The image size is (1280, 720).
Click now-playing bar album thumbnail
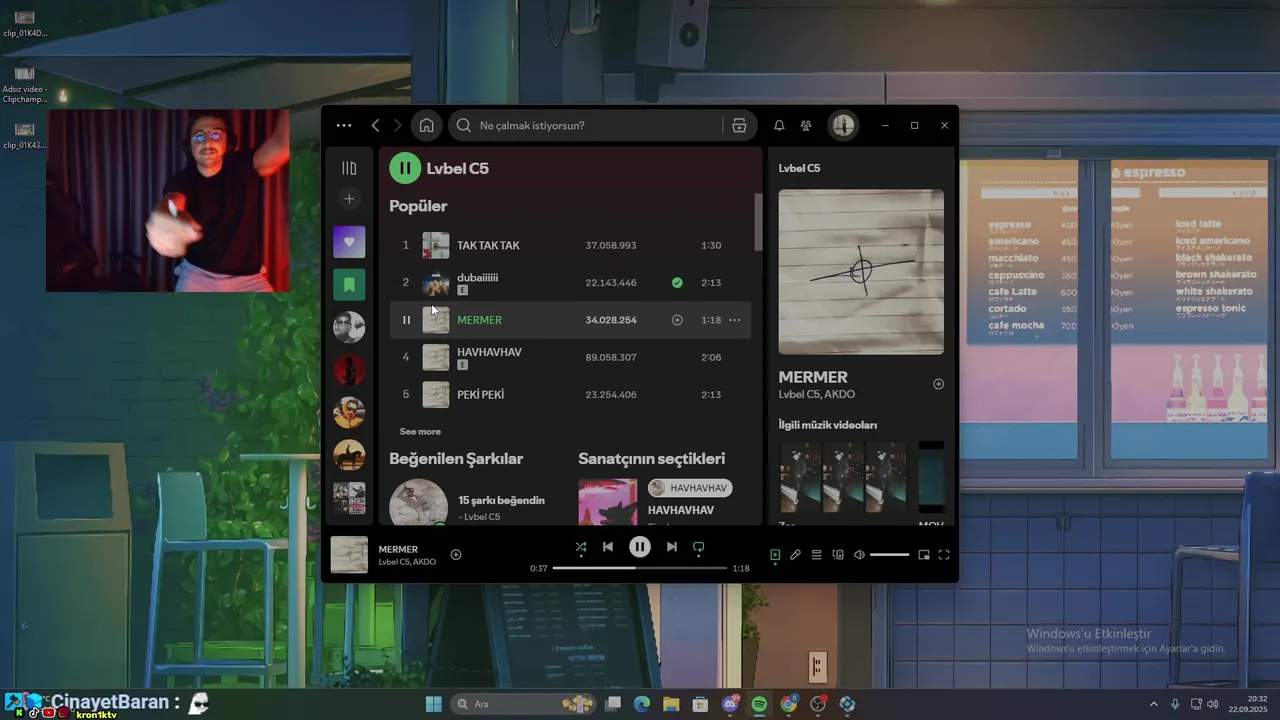point(349,555)
